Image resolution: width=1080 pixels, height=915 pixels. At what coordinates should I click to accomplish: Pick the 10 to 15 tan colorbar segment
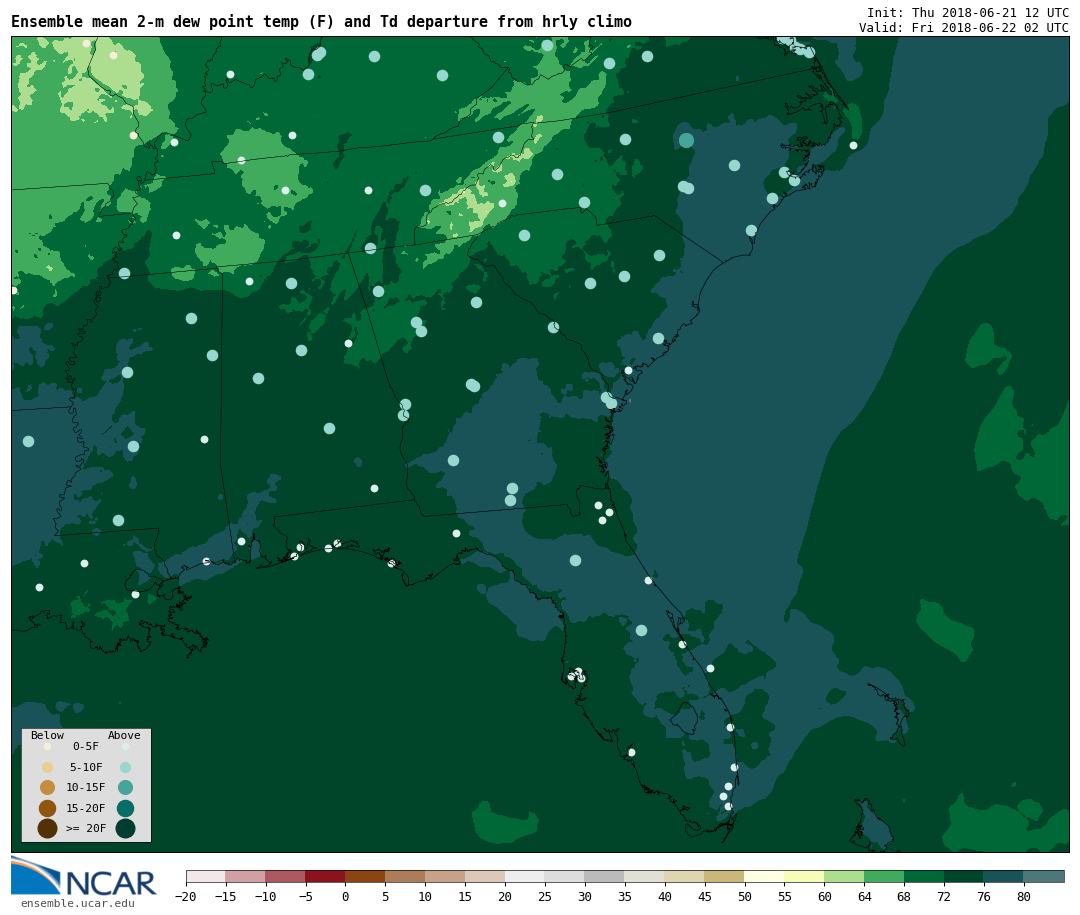(x=446, y=877)
